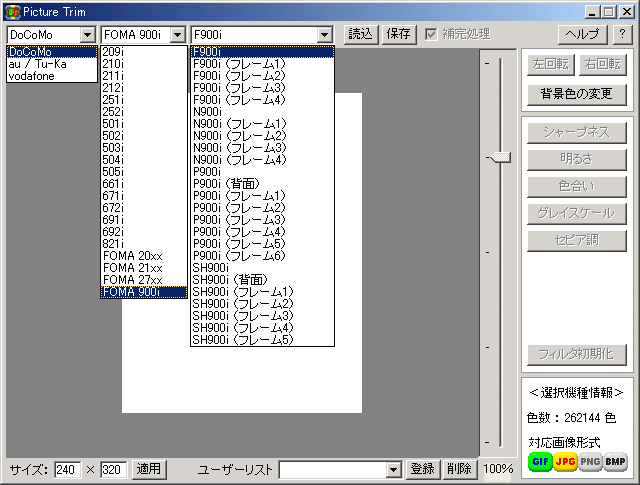Toggle the 補完処理 checkbox
The image size is (640, 485).
pyautogui.click(x=431, y=34)
